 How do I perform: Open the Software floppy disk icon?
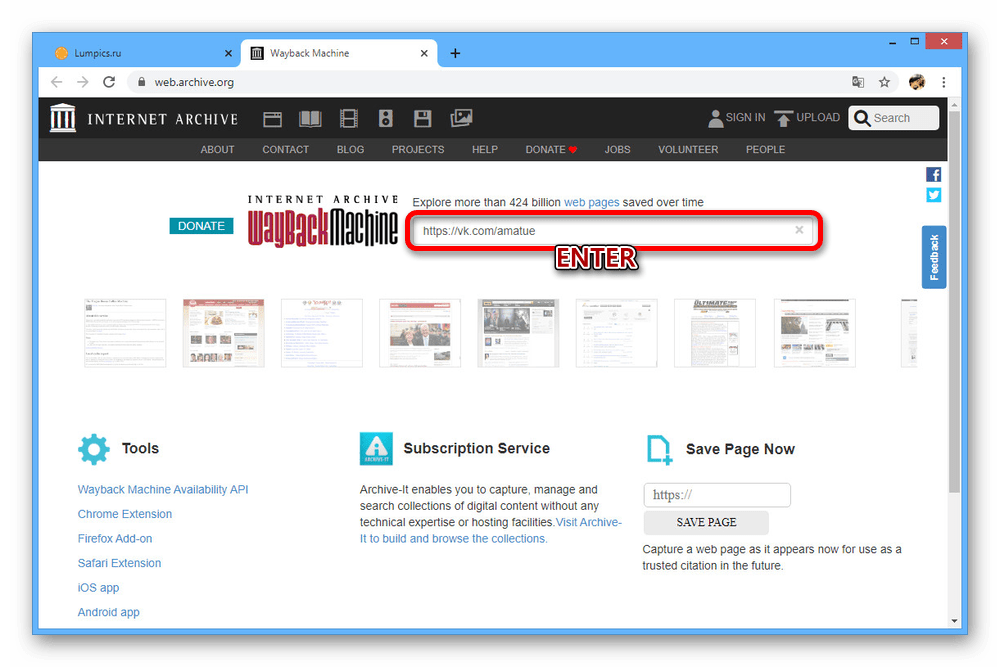coord(422,119)
